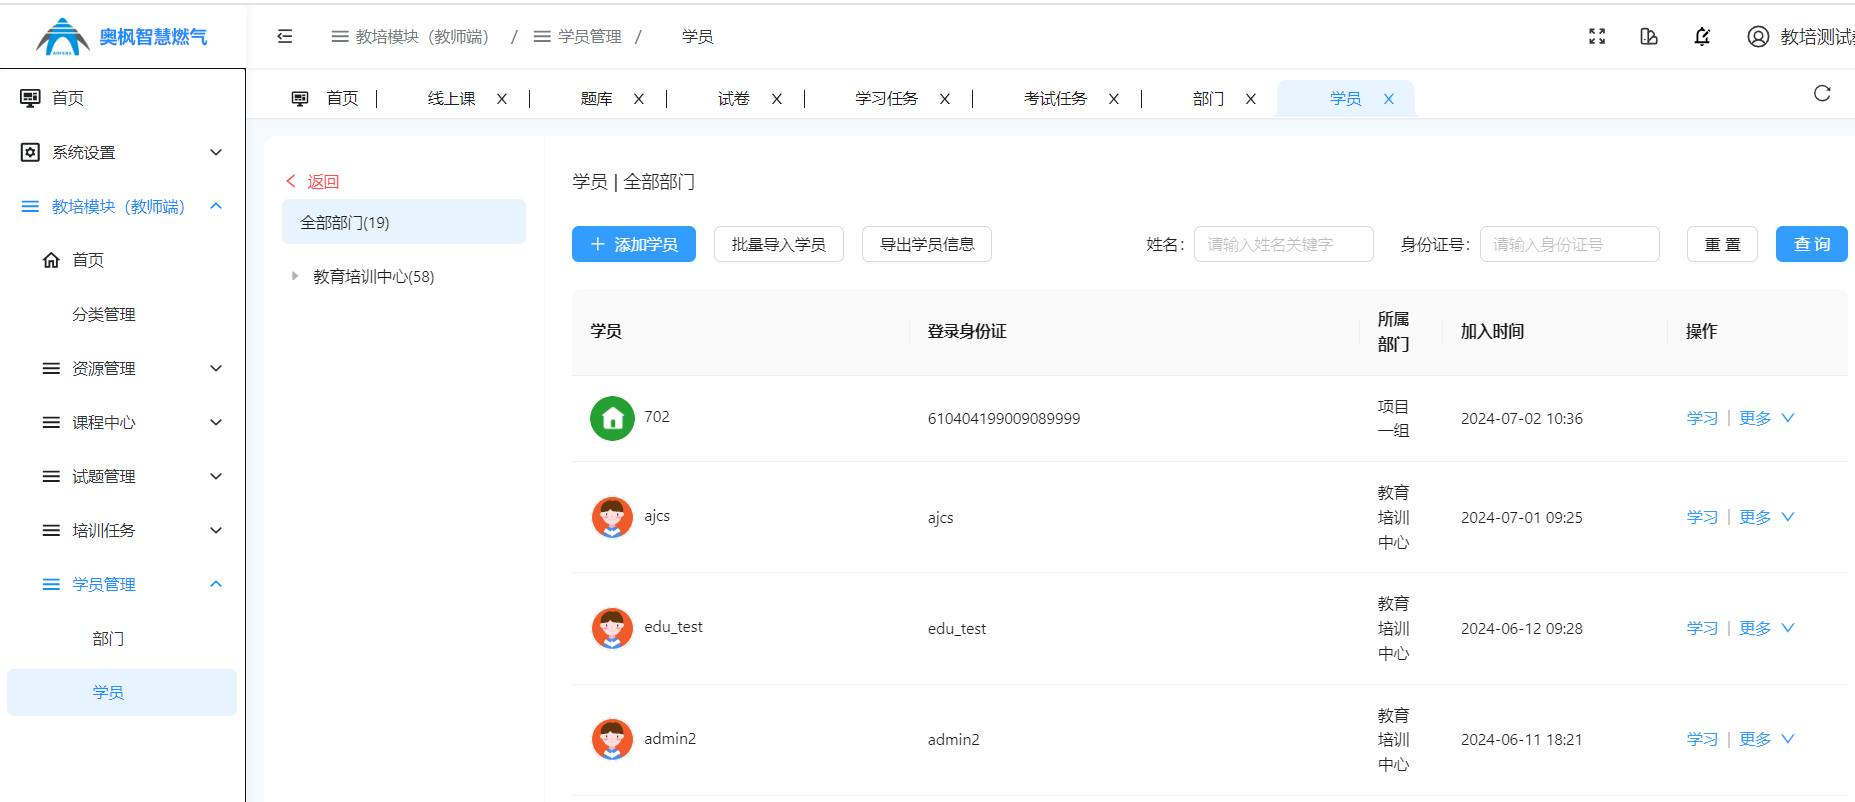
Task: Switch to the 部门 tab
Action: point(1208,99)
